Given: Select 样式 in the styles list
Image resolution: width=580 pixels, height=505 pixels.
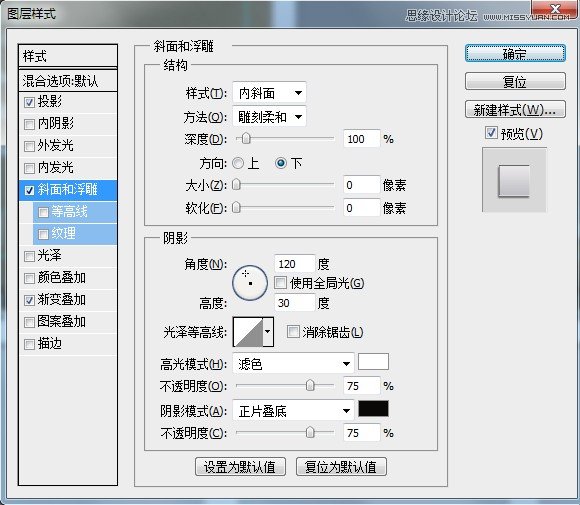Looking at the screenshot, I should click(68, 56).
